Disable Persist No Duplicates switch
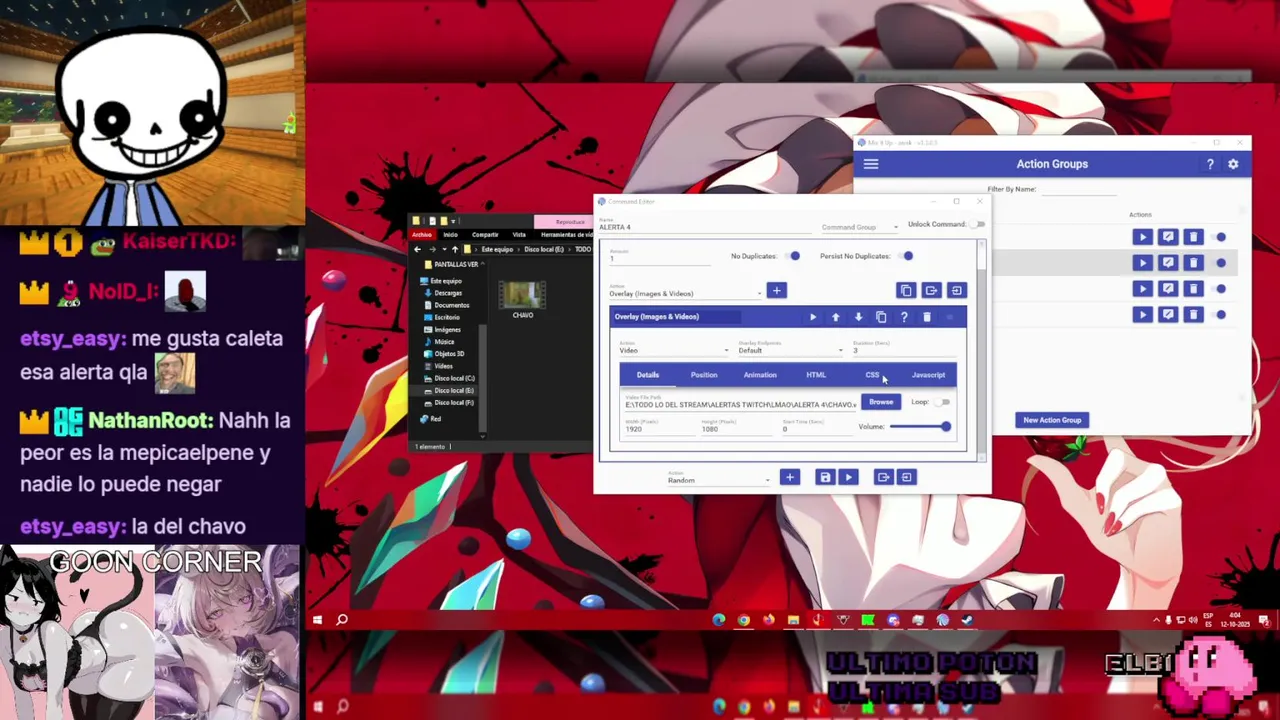The image size is (1280, 720). click(x=906, y=256)
